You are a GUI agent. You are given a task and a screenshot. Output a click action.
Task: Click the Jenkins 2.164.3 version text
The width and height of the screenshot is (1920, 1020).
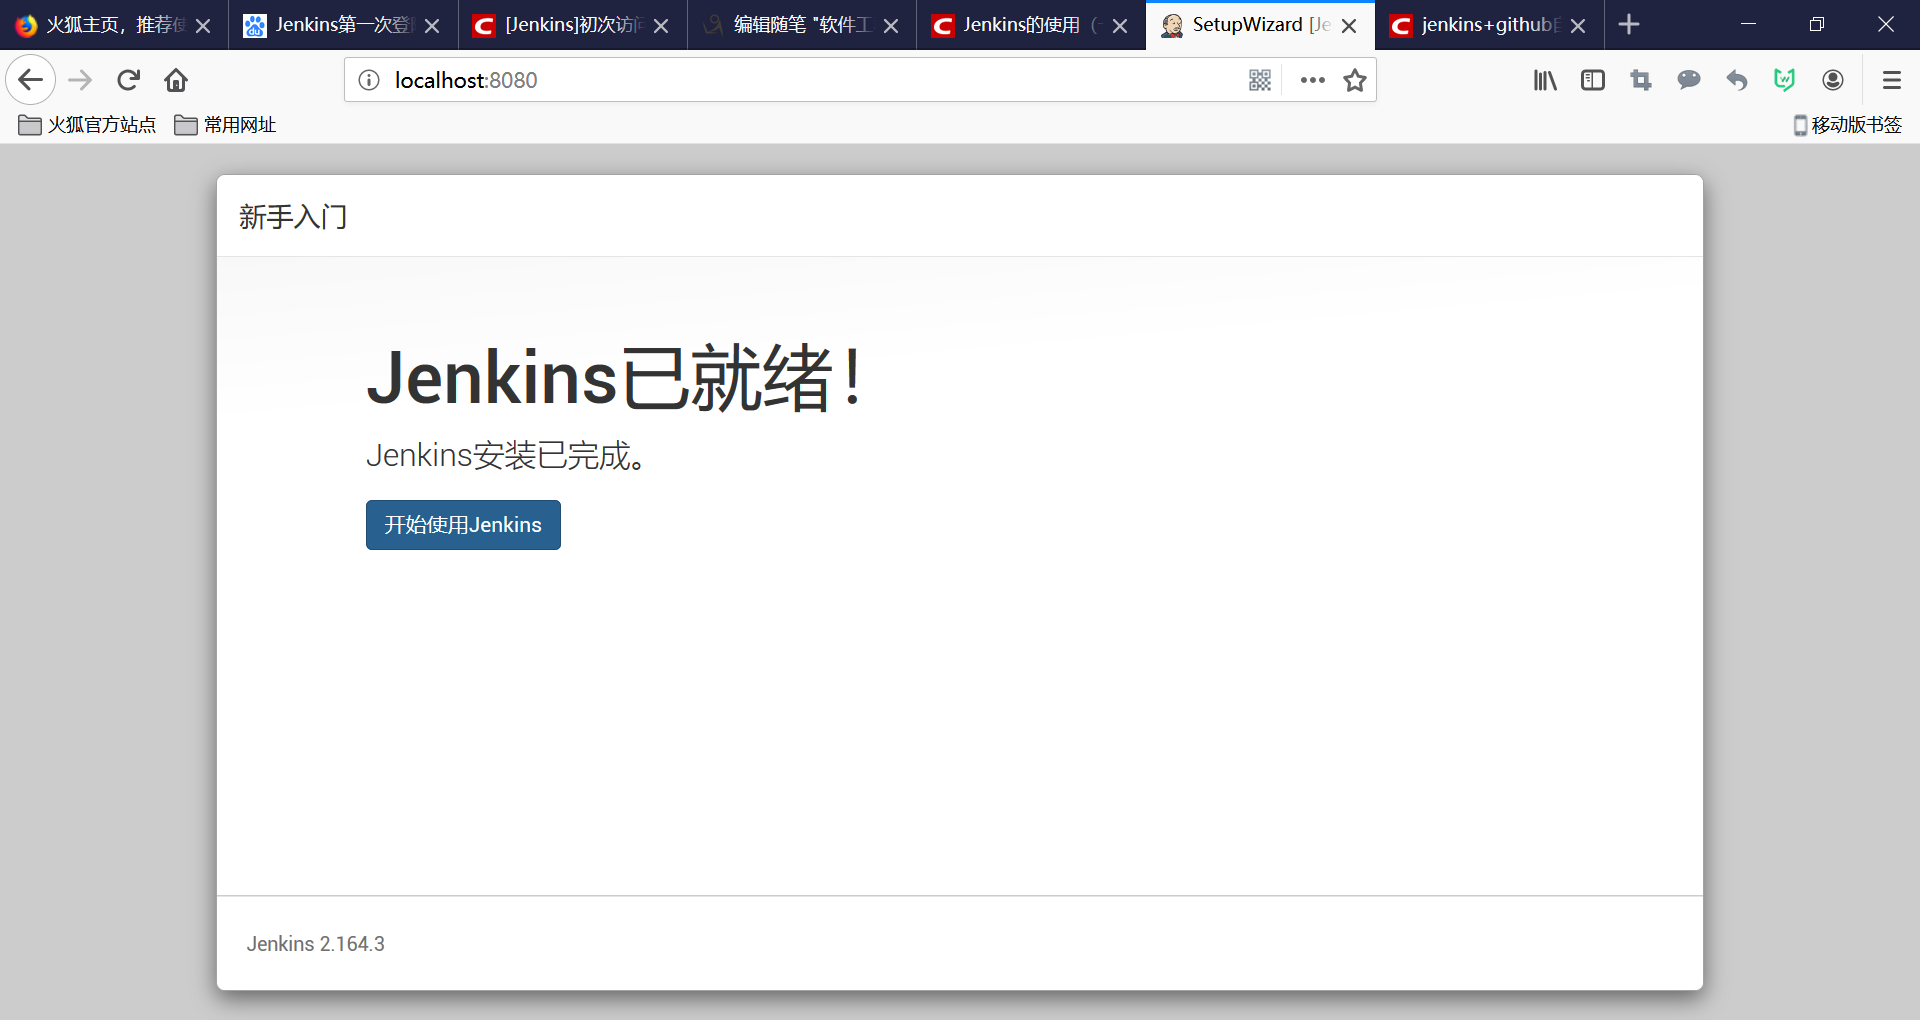(316, 944)
